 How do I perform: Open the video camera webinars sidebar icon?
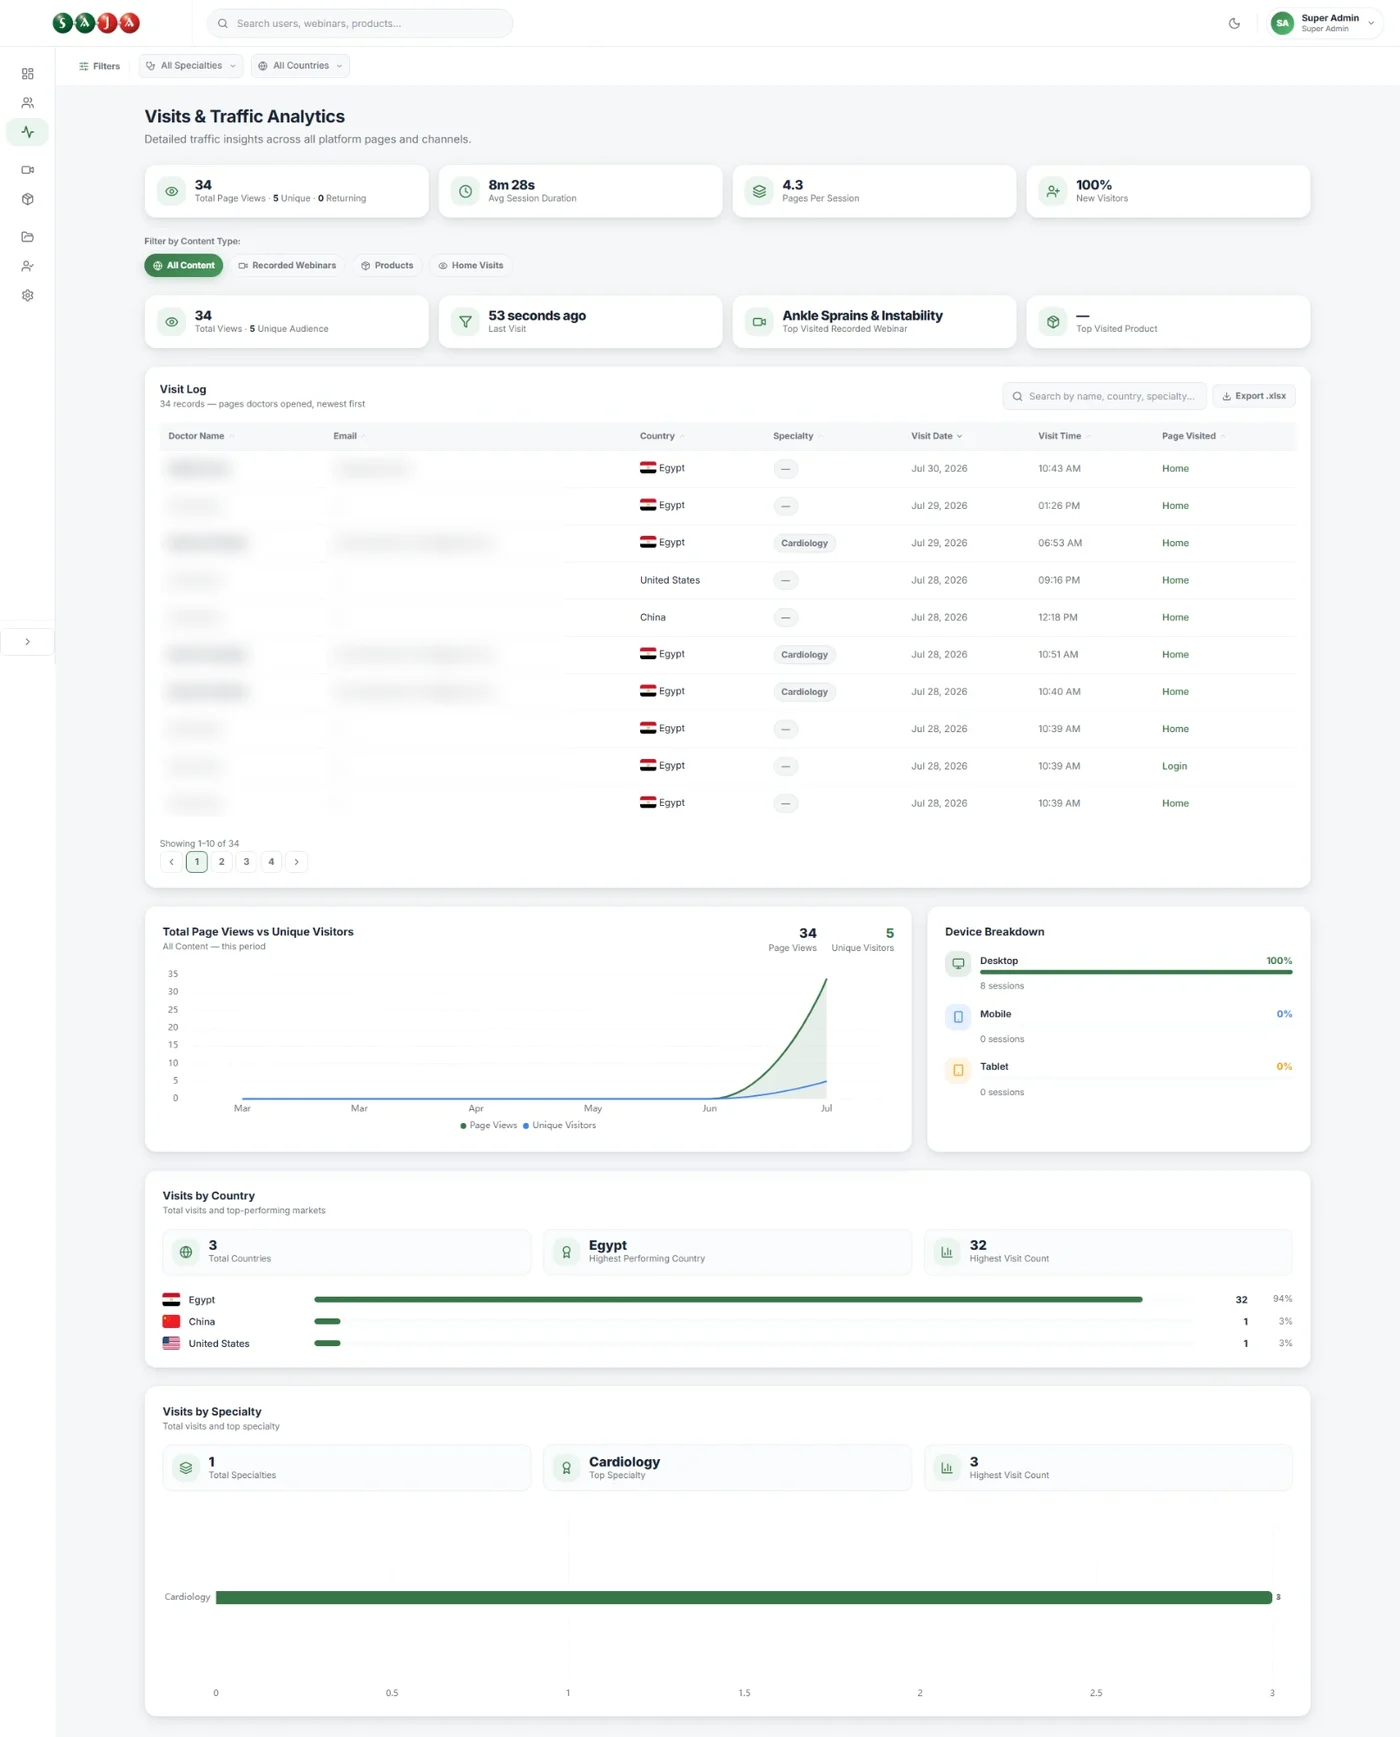coord(27,170)
